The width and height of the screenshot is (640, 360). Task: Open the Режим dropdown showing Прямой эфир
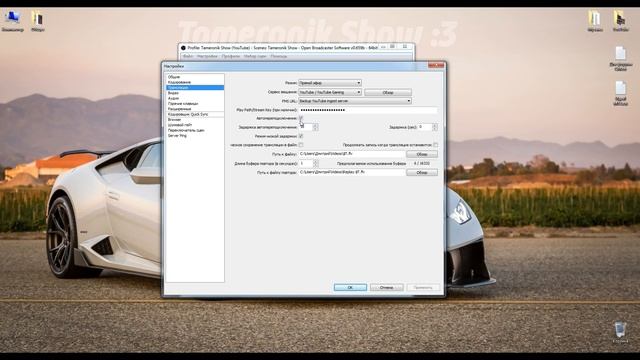[x=330, y=83]
